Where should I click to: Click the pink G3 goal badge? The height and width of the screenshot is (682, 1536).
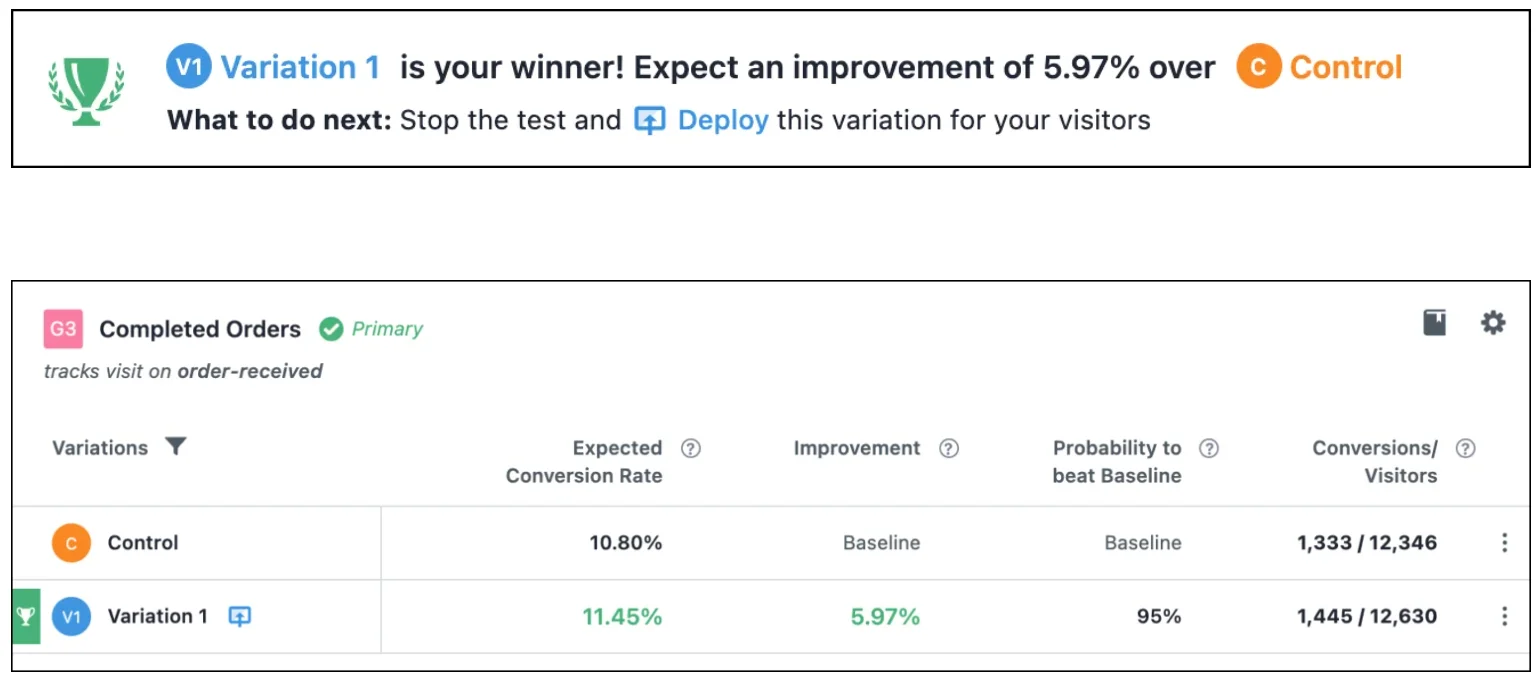[63, 329]
